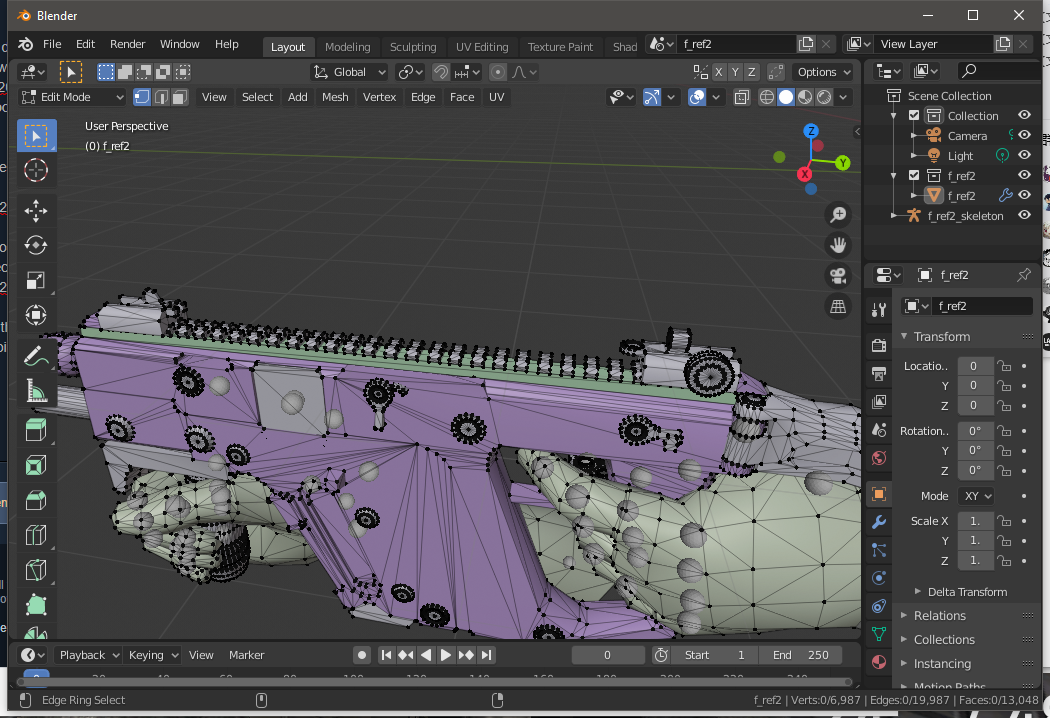
Task: Switch to the Sculpting workspace tab
Action: tap(412, 47)
